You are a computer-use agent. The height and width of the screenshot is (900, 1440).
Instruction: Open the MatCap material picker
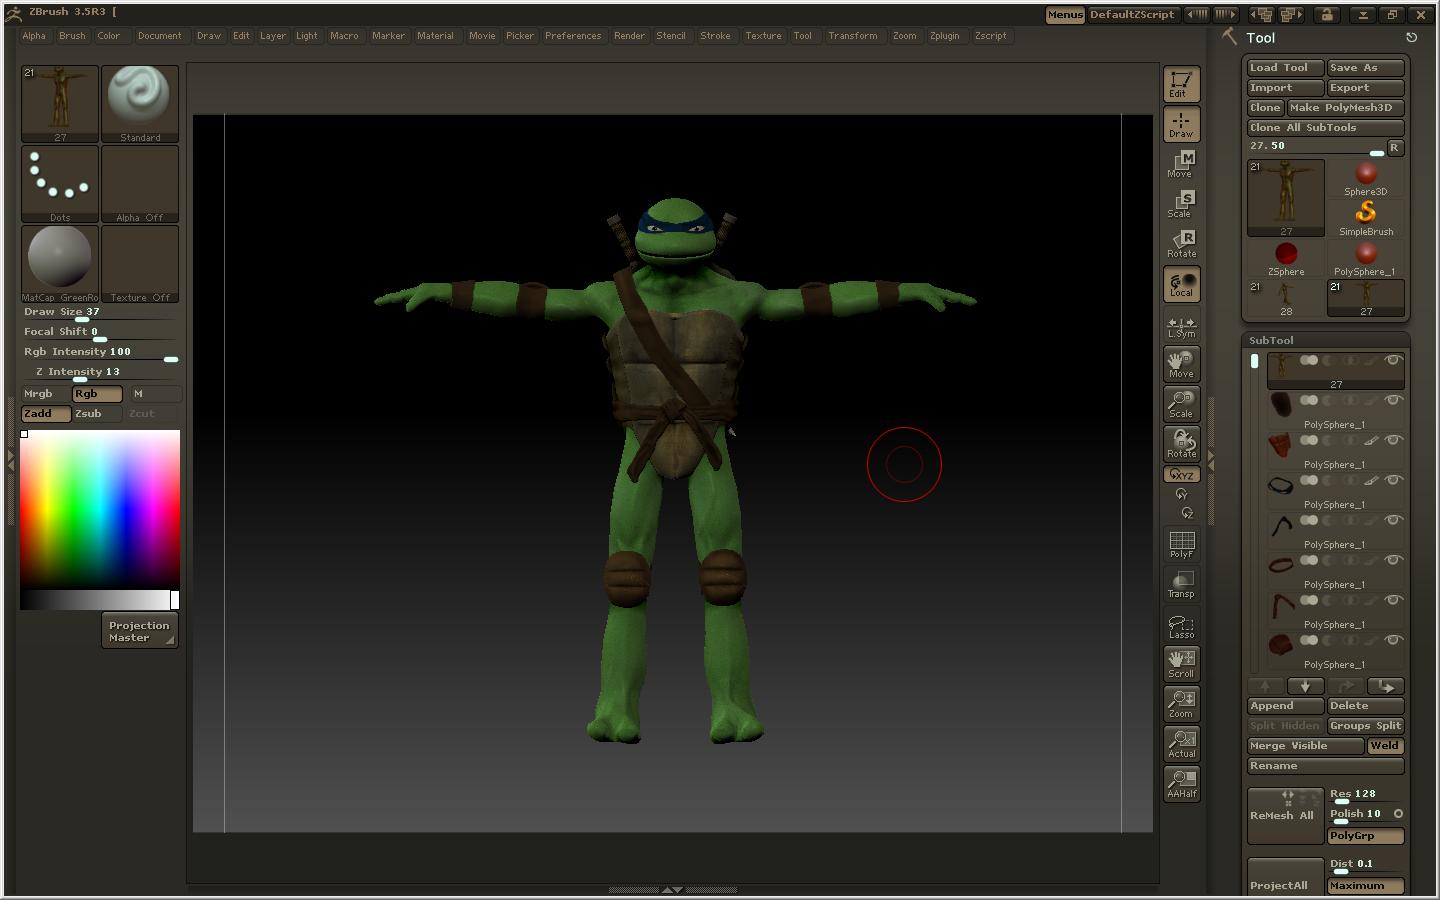coord(60,264)
